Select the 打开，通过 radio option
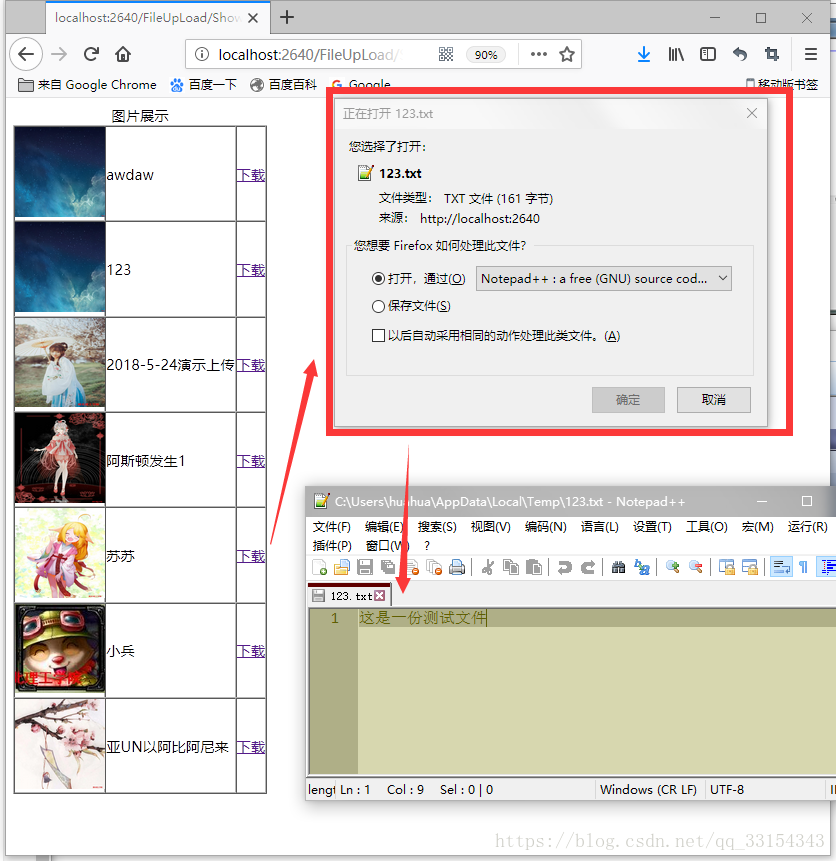This screenshot has width=836, height=861. pos(378,278)
